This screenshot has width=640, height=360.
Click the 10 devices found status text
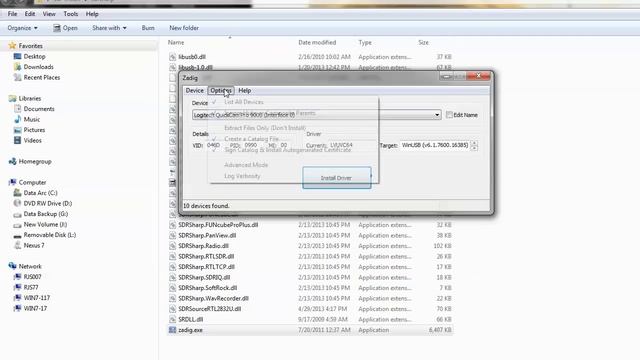206,206
